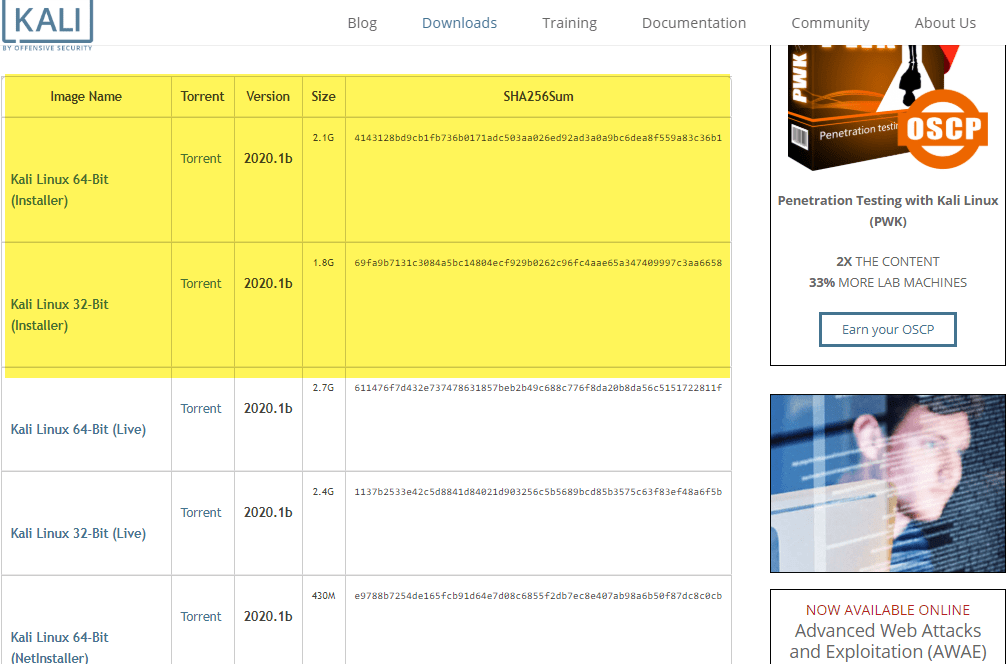This screenshot has height=664, width=1007.
Task: Click Torrent link for 64-Bit Installer
Action: click(201, 159)
